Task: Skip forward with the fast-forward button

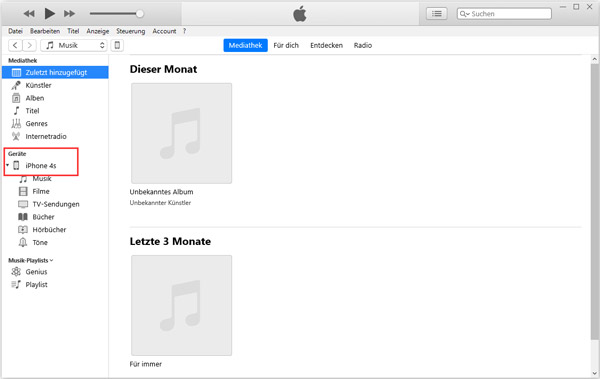Action: (69, 14)
